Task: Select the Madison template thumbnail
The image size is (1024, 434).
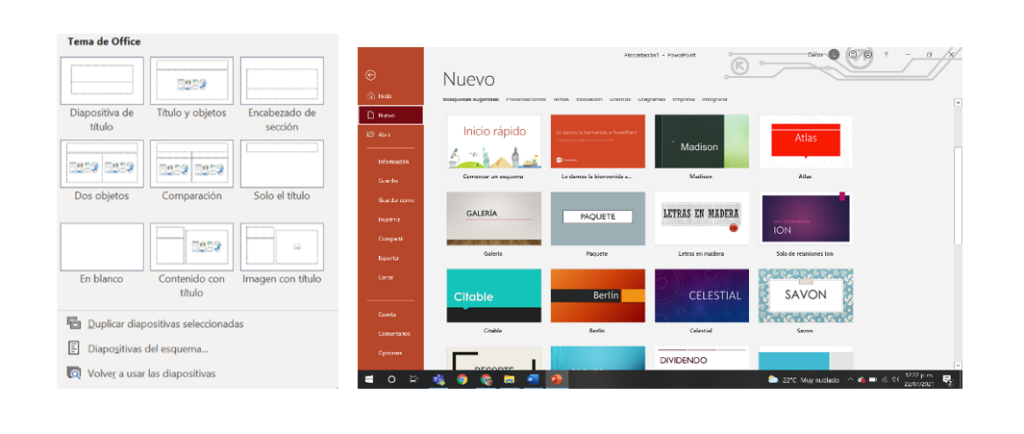Action: 702,142
